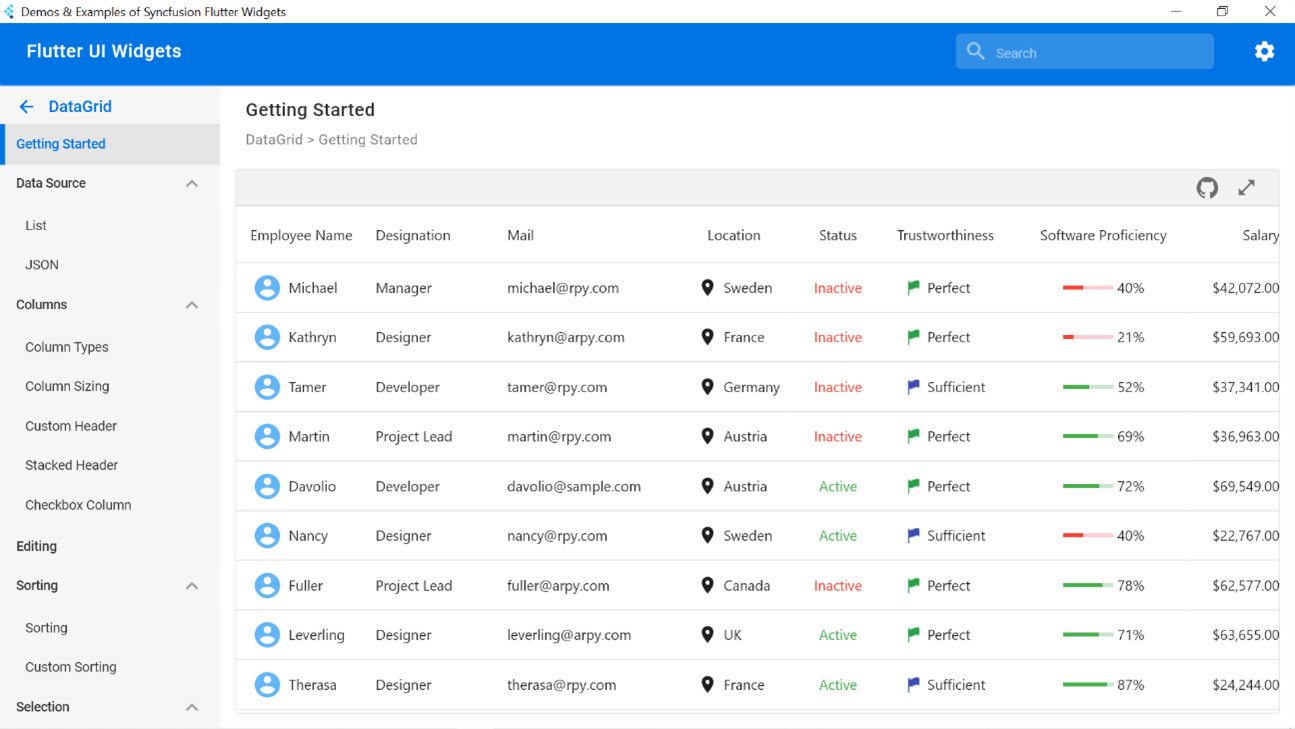Click the location pin in Tamer's row
This screenshot has height=729, width=1295.
[x=707, y=387]
